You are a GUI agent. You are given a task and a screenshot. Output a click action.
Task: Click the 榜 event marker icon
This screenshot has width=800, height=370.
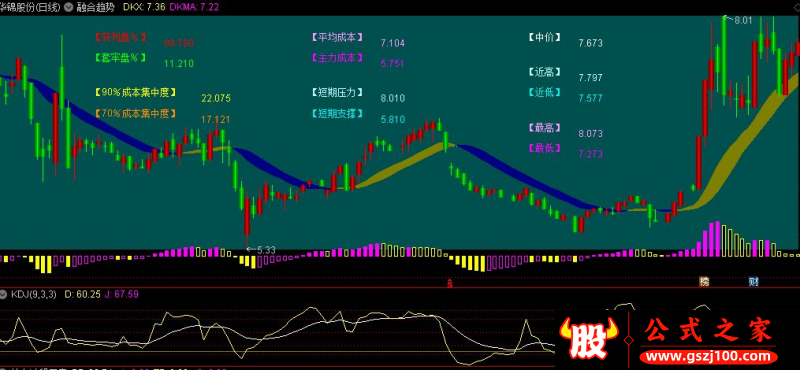pos(704,281)
